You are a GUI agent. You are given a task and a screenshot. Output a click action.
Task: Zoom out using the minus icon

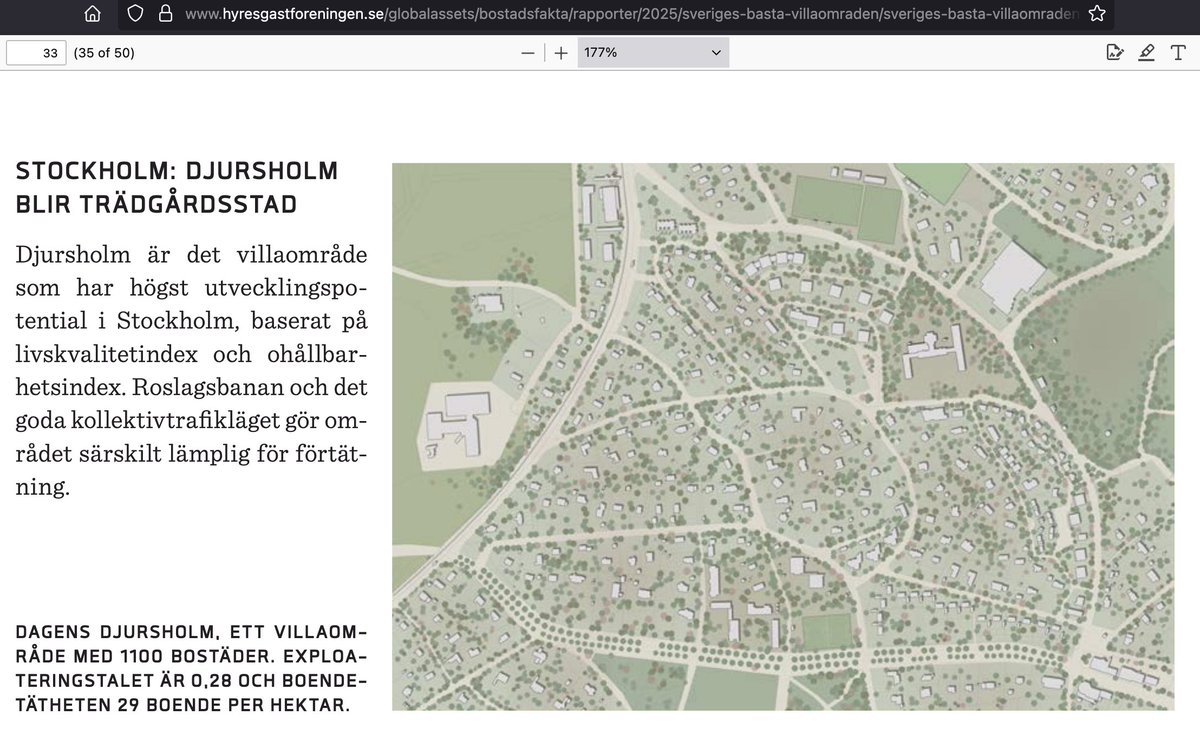tap(528, 52)
